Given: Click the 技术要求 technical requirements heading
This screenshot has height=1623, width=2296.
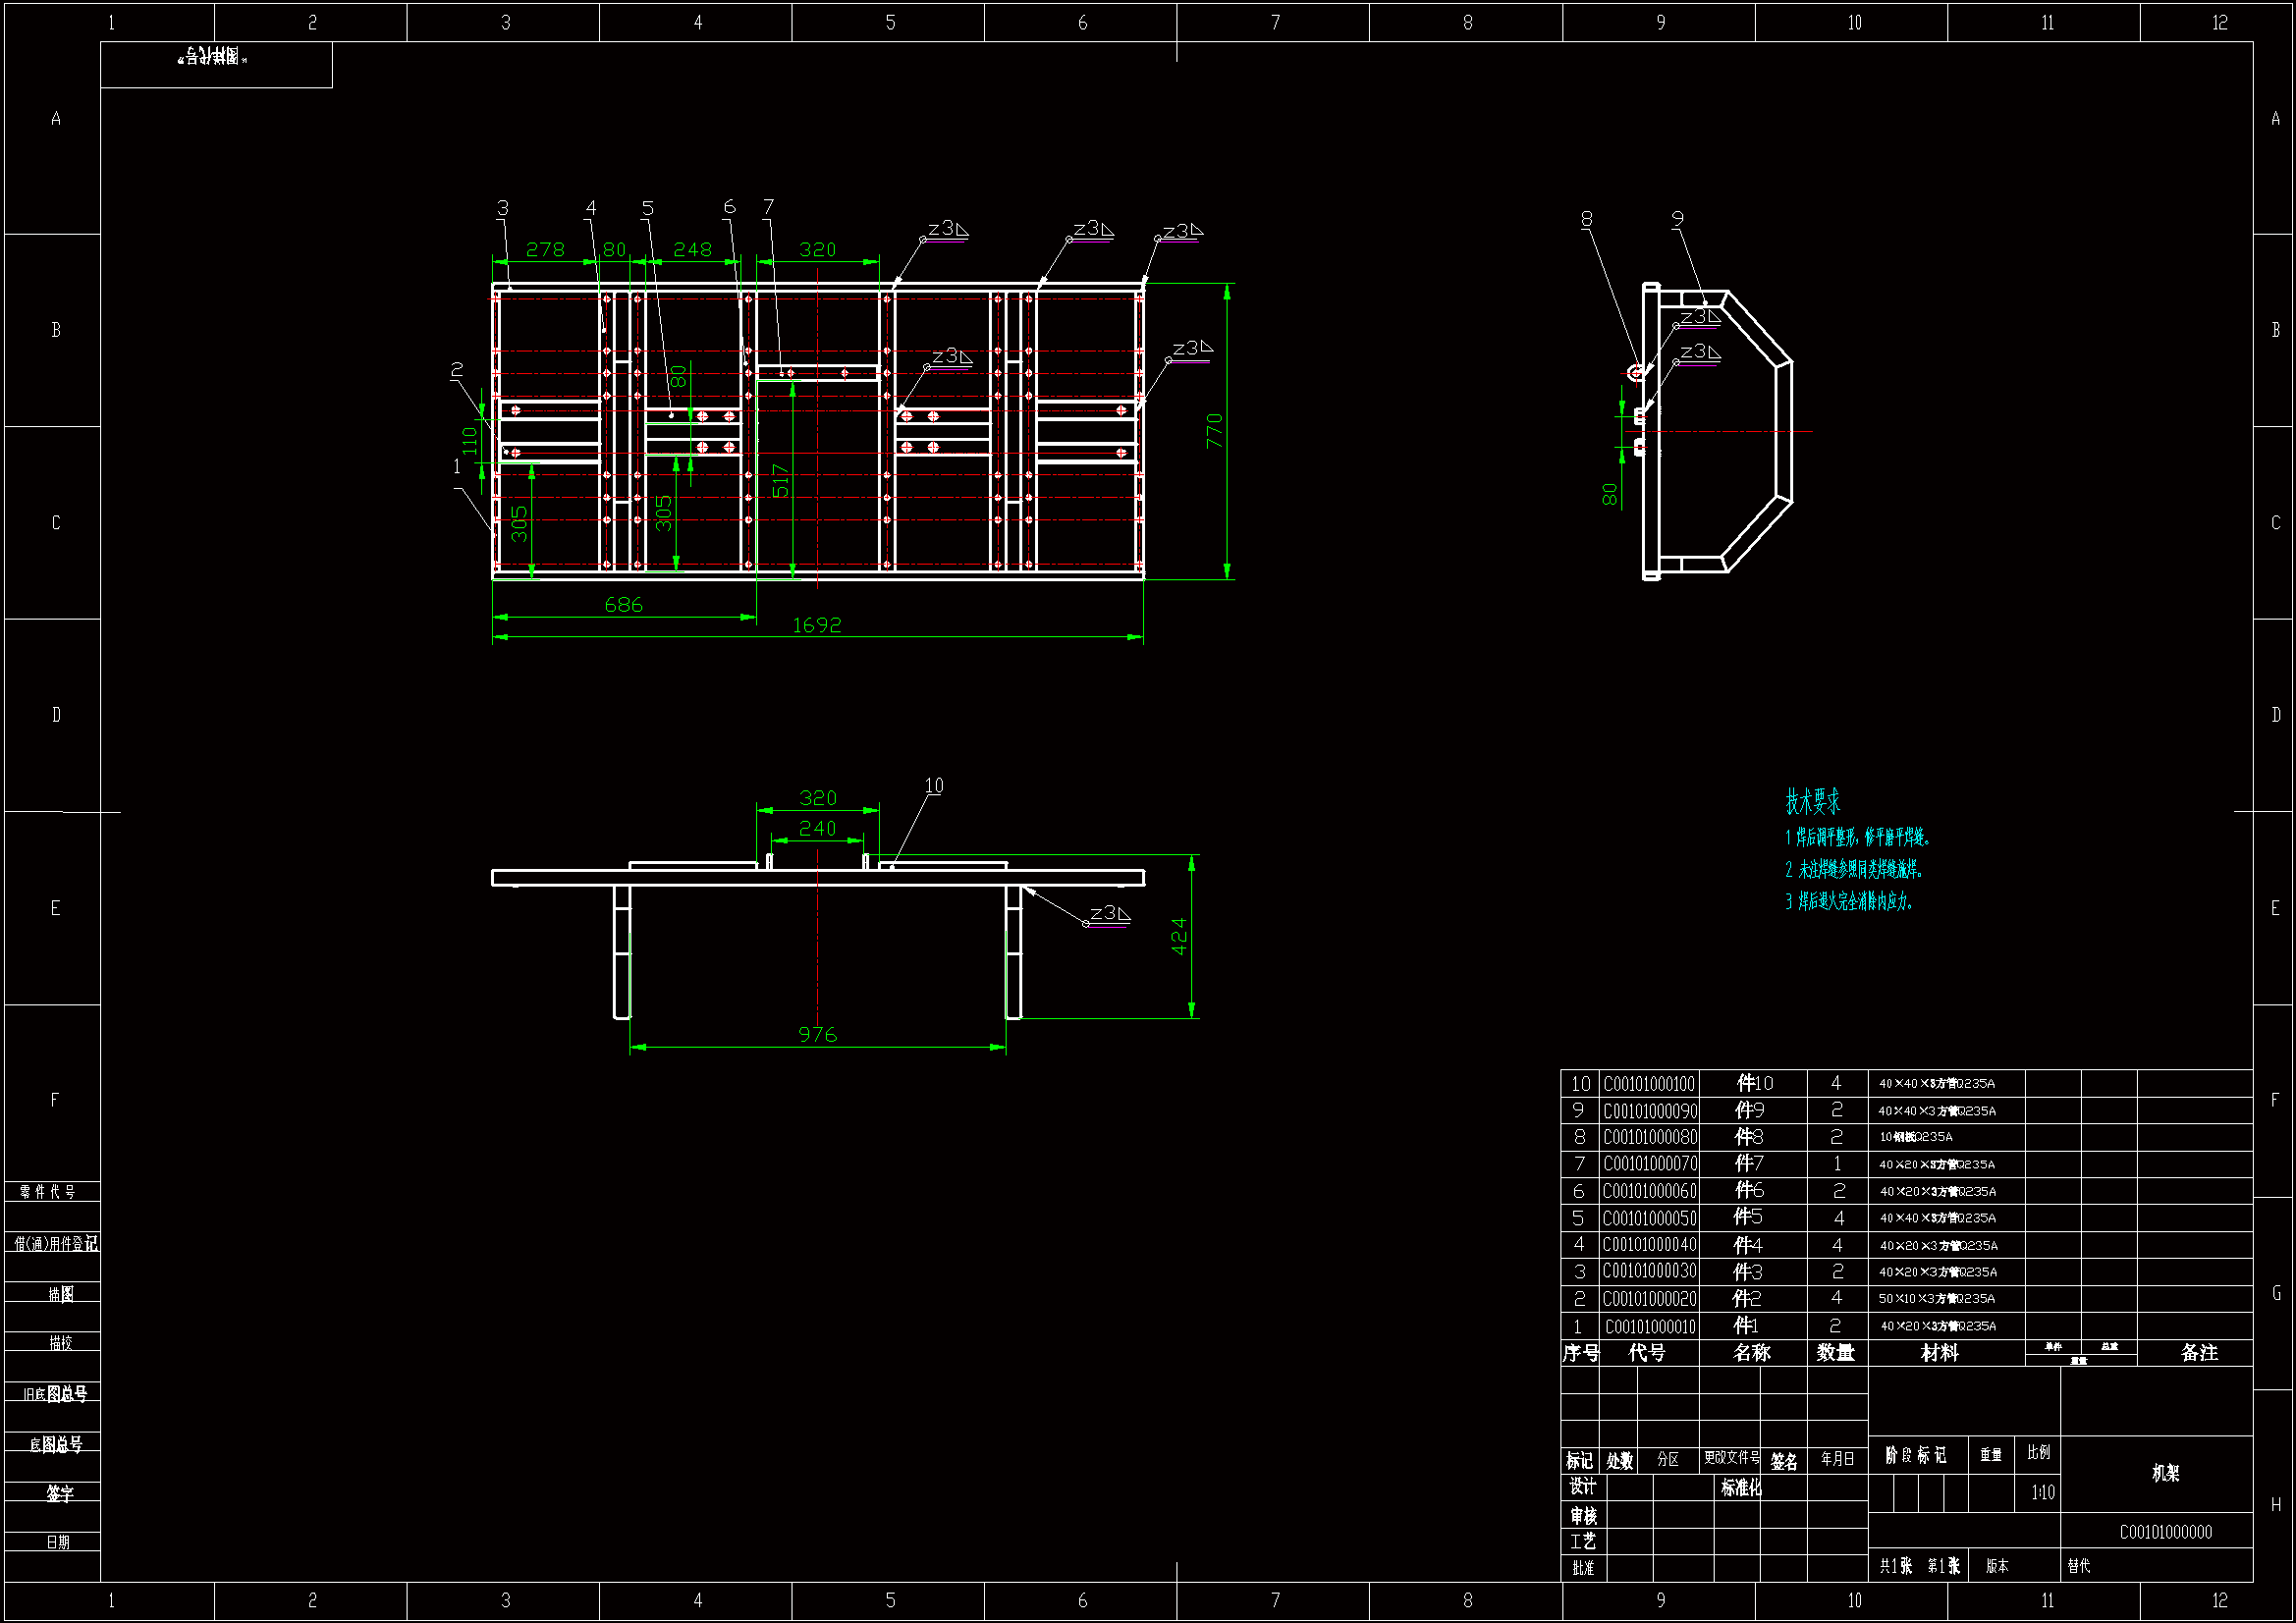Looking at the screenshot, I should [x=1812, y=801].
